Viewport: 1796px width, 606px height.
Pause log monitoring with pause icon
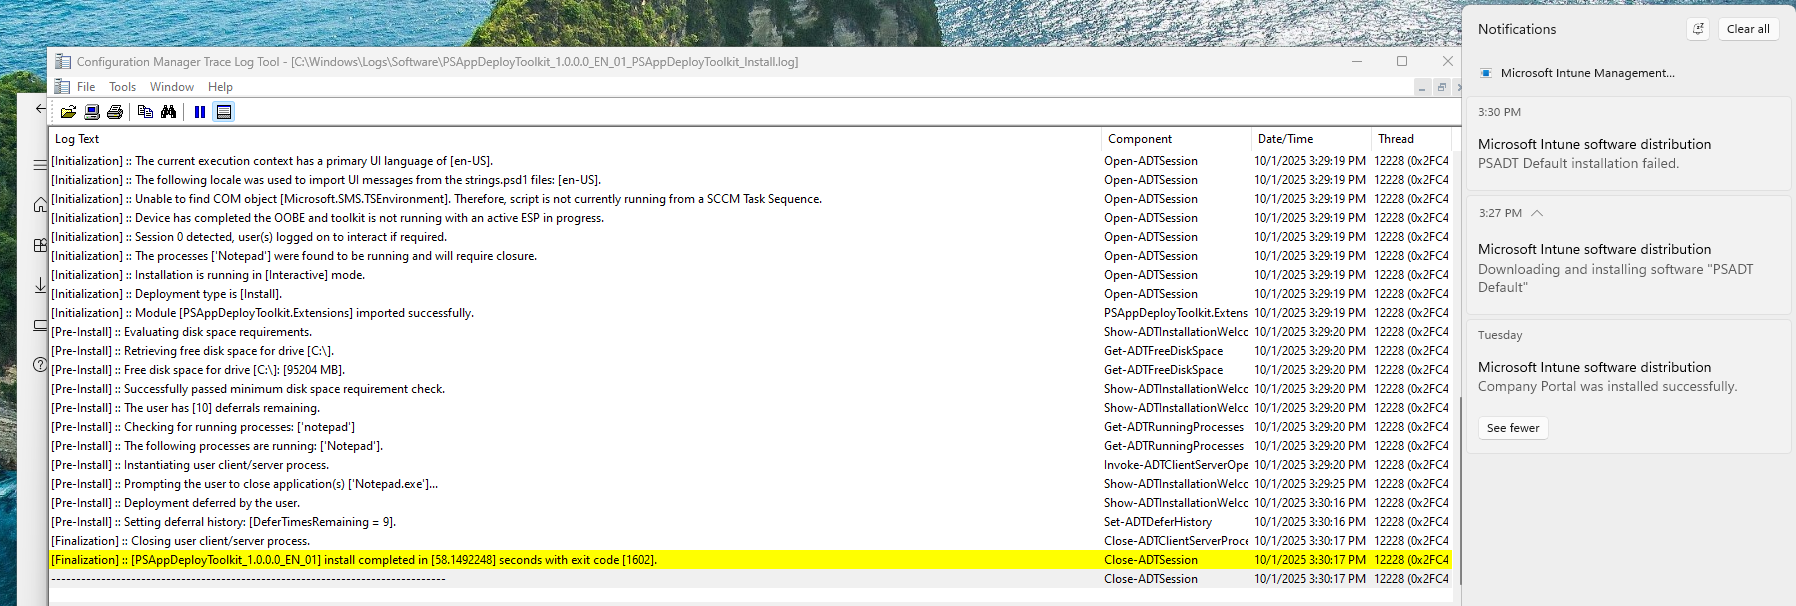tap(200, 112)
